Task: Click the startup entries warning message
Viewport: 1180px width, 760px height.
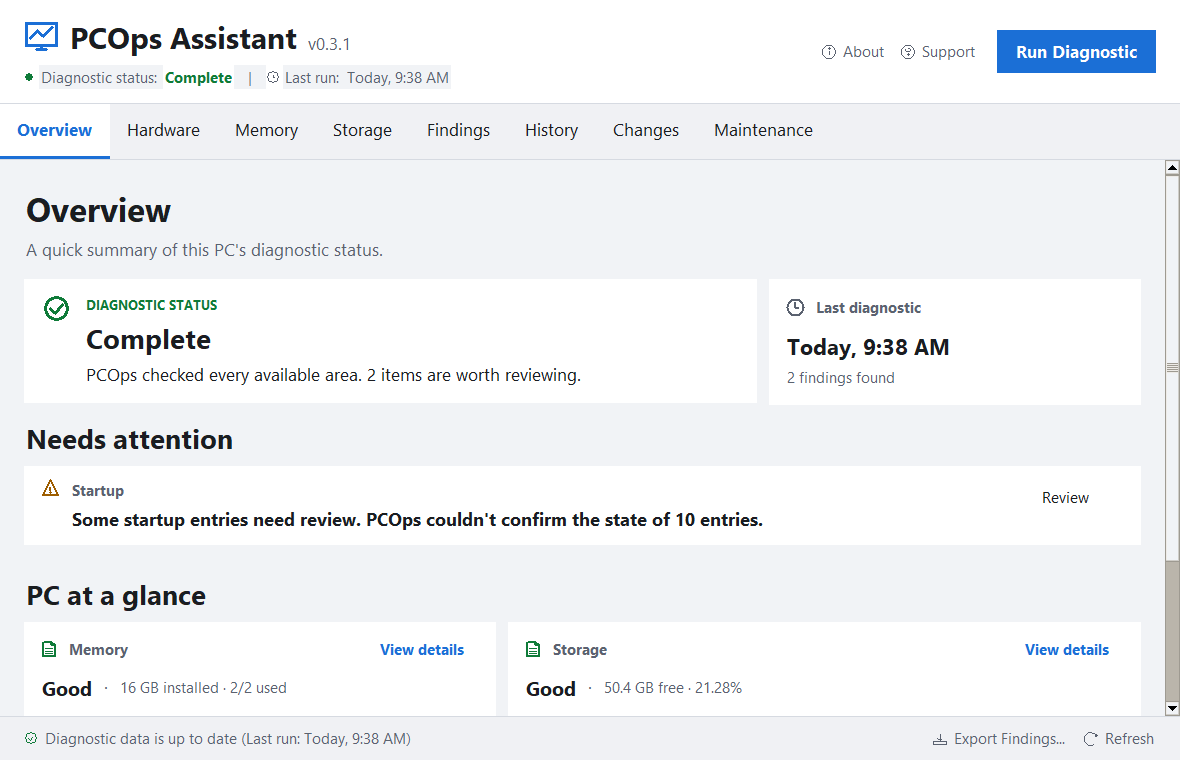Action: point(417,520)
